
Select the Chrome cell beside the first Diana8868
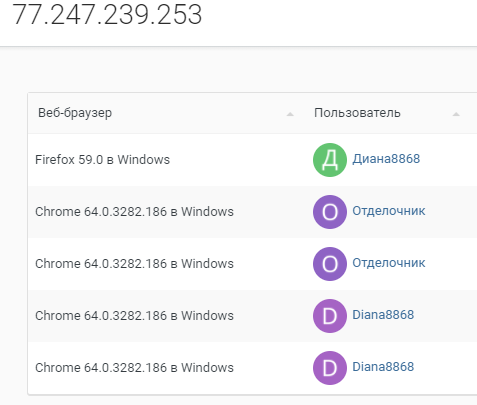click(x=134, y=316)
